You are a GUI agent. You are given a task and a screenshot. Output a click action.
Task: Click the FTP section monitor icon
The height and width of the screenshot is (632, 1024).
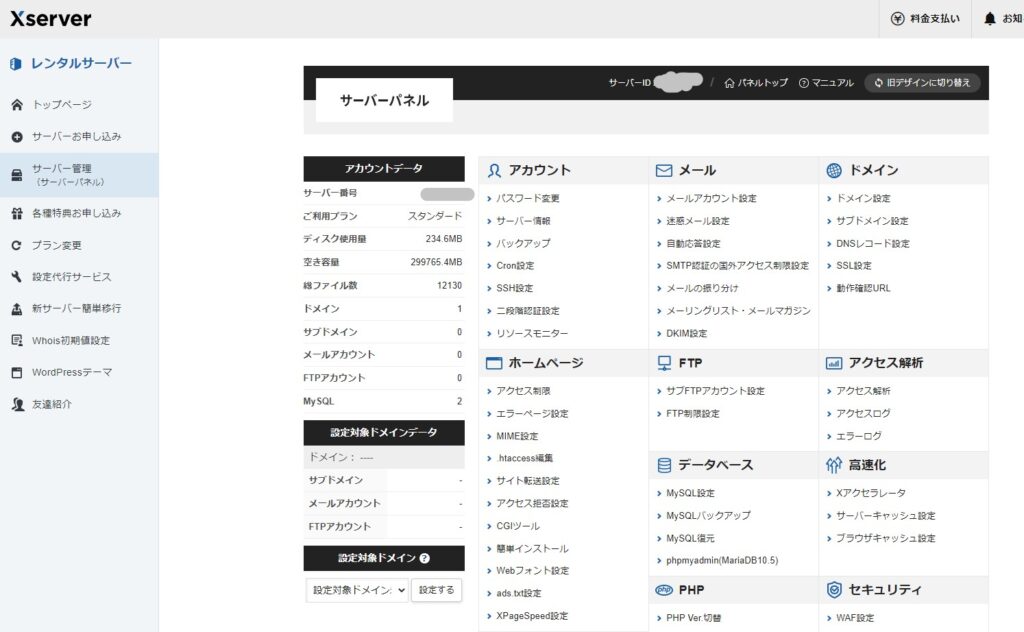(x=664, y=363)
